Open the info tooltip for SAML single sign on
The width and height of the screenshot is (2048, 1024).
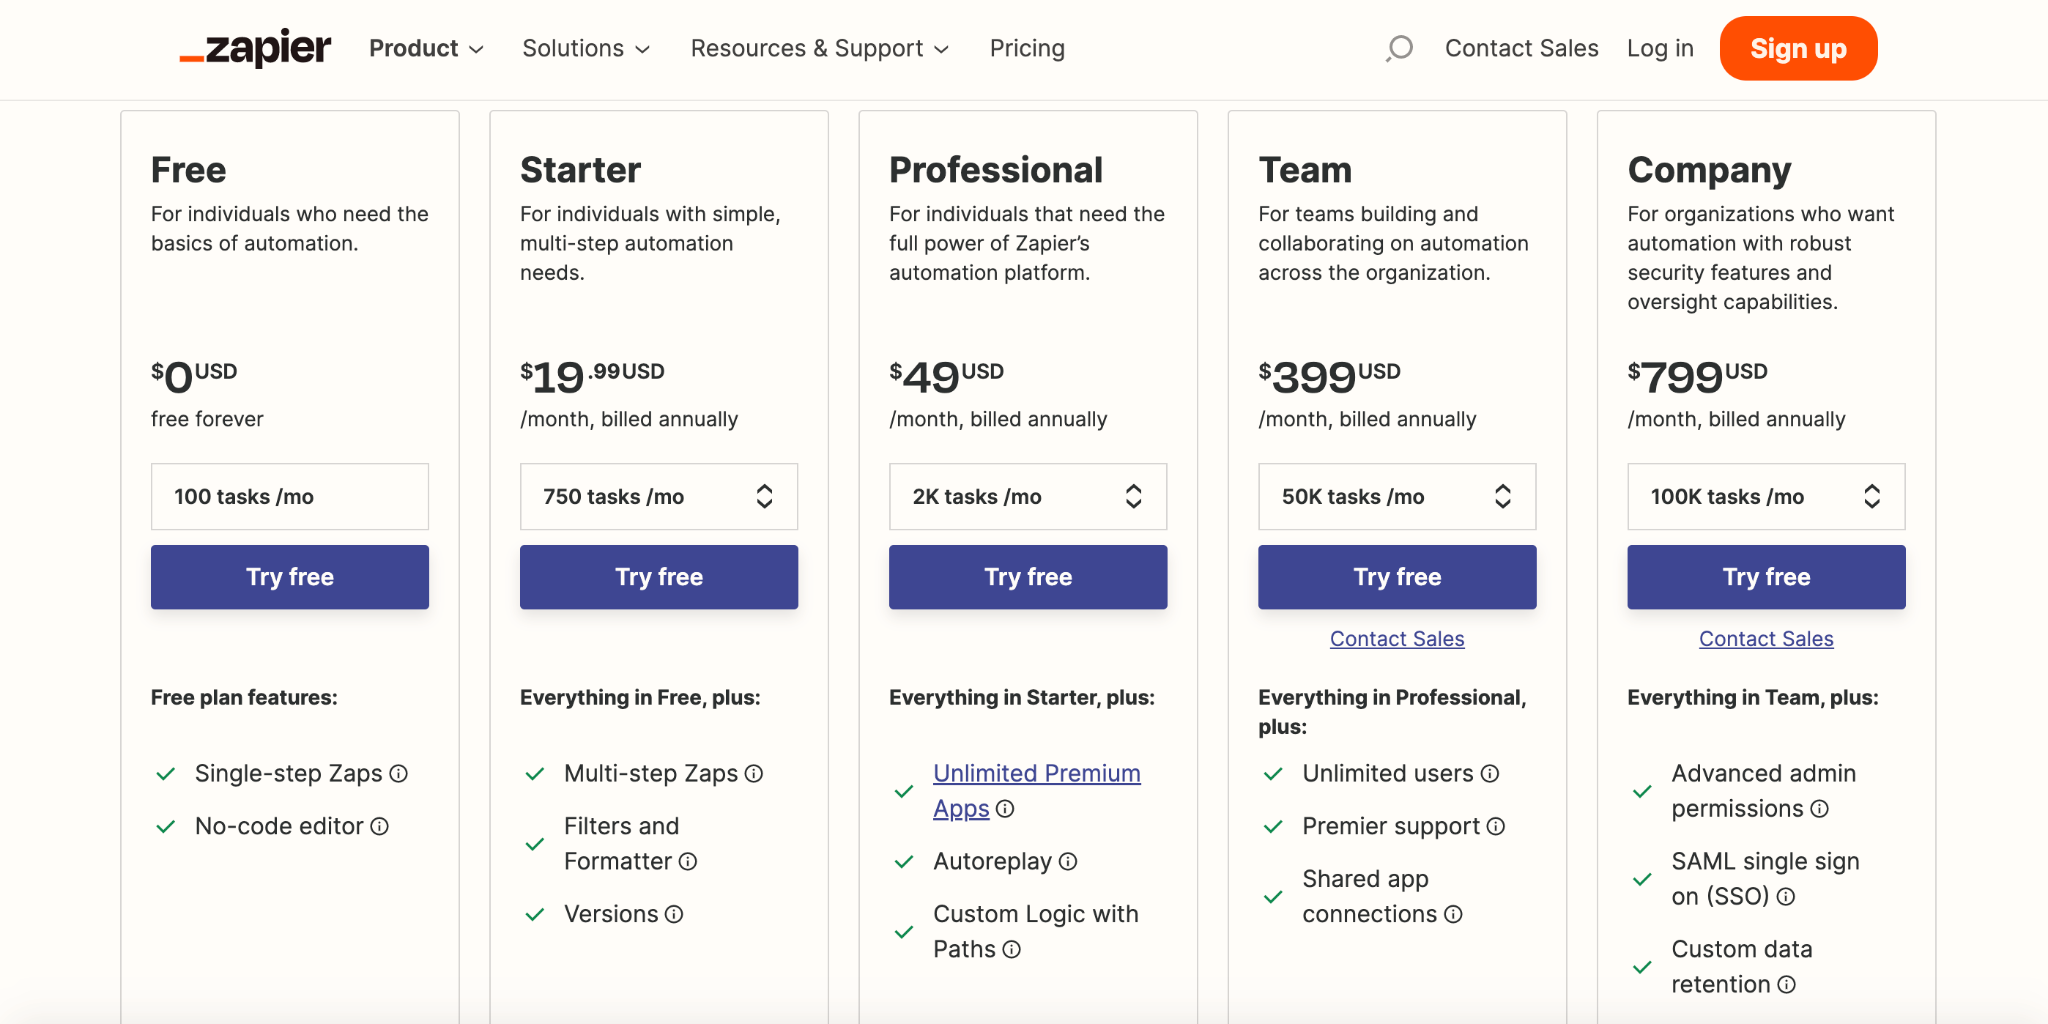pyautogui.click(x=1787, y=896)
